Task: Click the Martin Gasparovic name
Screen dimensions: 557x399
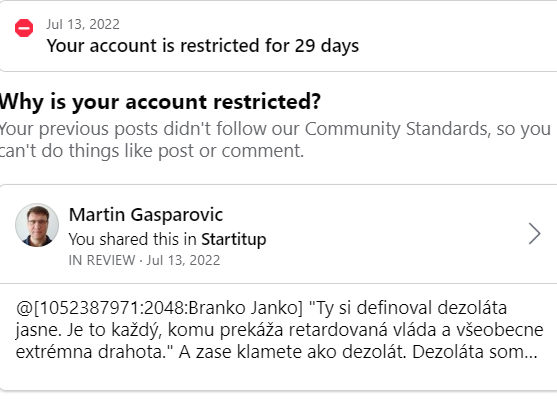Action: [x=146, y=215]
